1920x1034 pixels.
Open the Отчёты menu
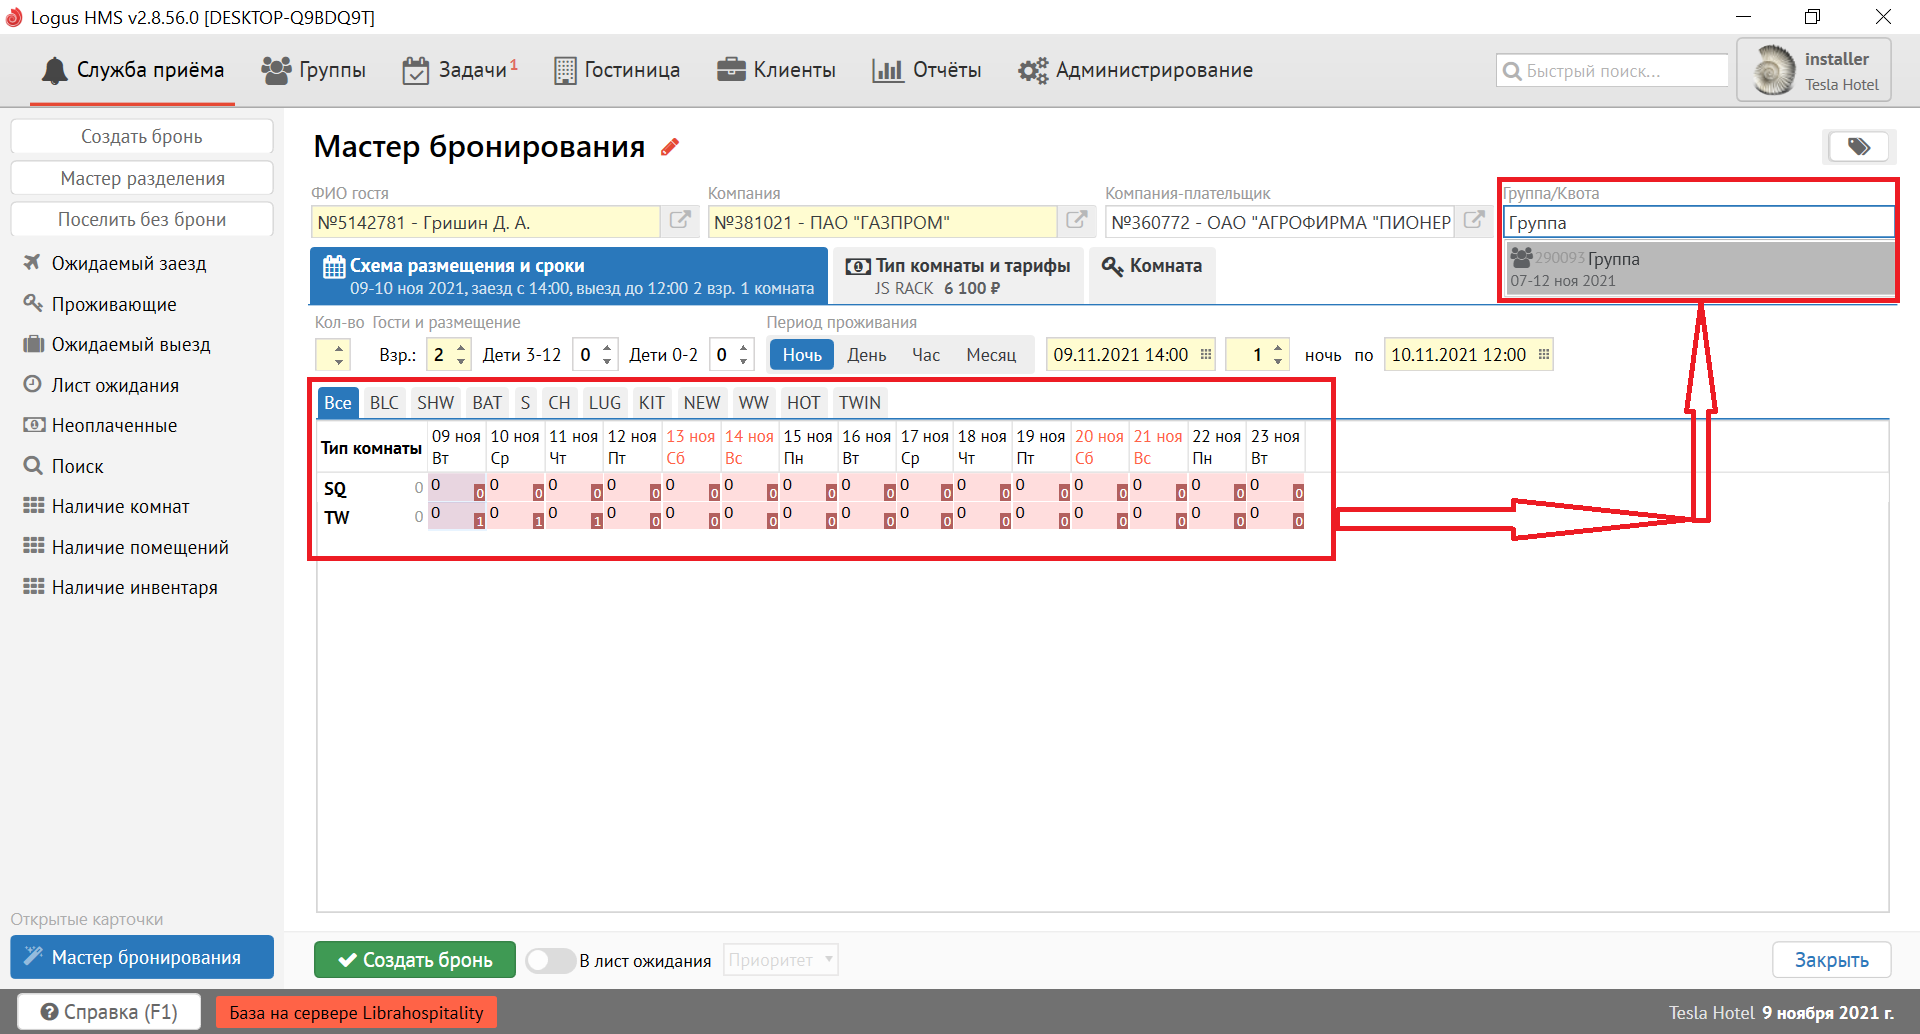tap(927, 70)
